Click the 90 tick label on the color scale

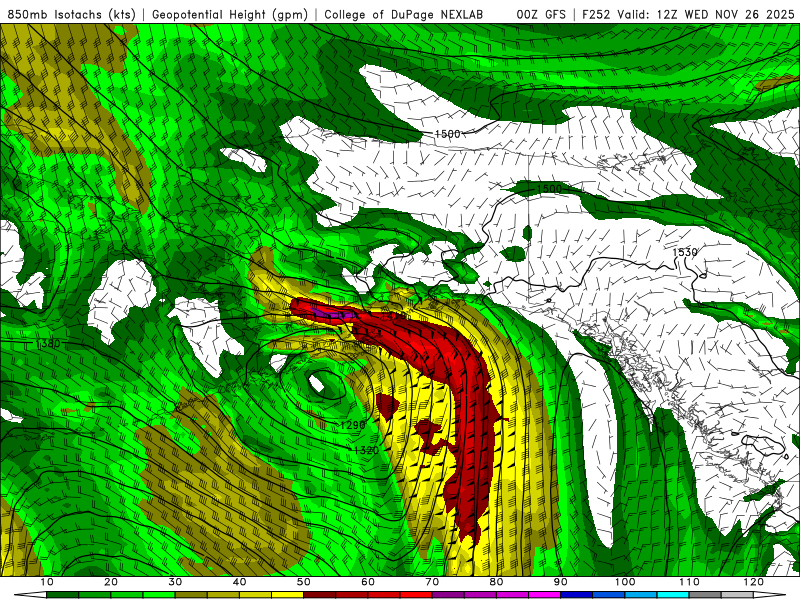561,582
